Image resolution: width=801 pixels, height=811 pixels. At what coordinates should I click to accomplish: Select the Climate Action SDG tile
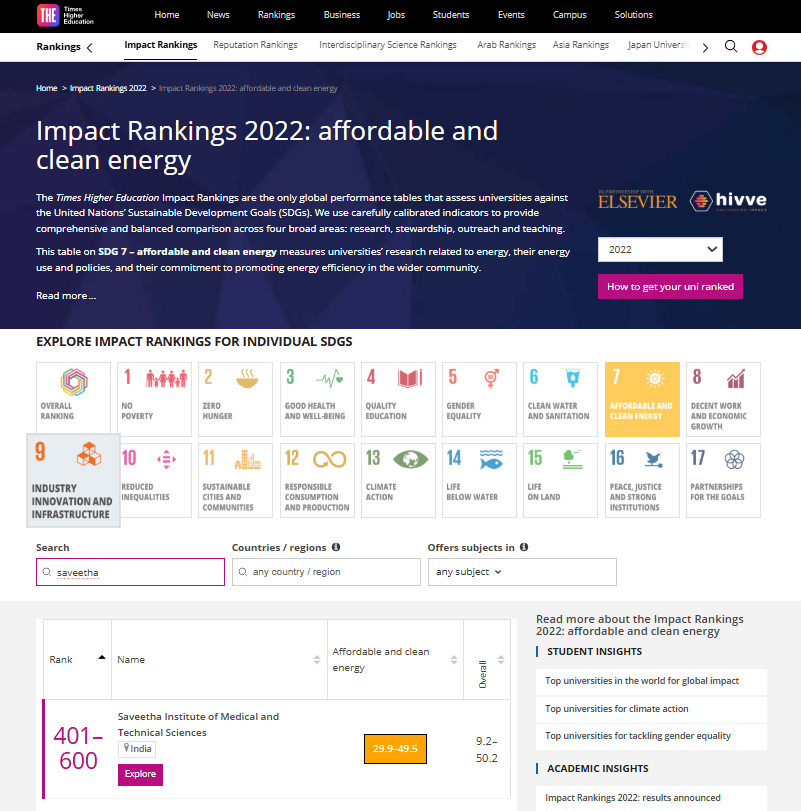(397, 480)
